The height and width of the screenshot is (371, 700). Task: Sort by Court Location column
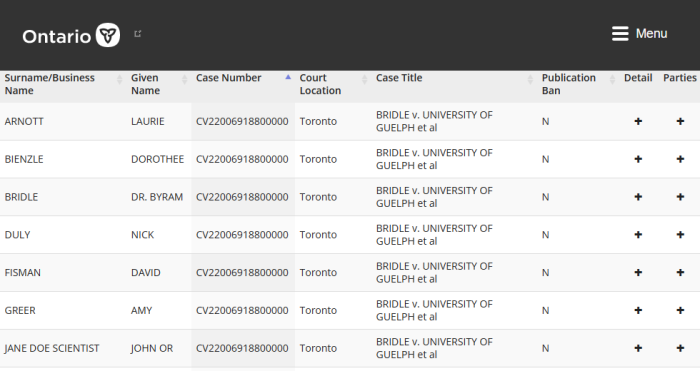point(333,84)
